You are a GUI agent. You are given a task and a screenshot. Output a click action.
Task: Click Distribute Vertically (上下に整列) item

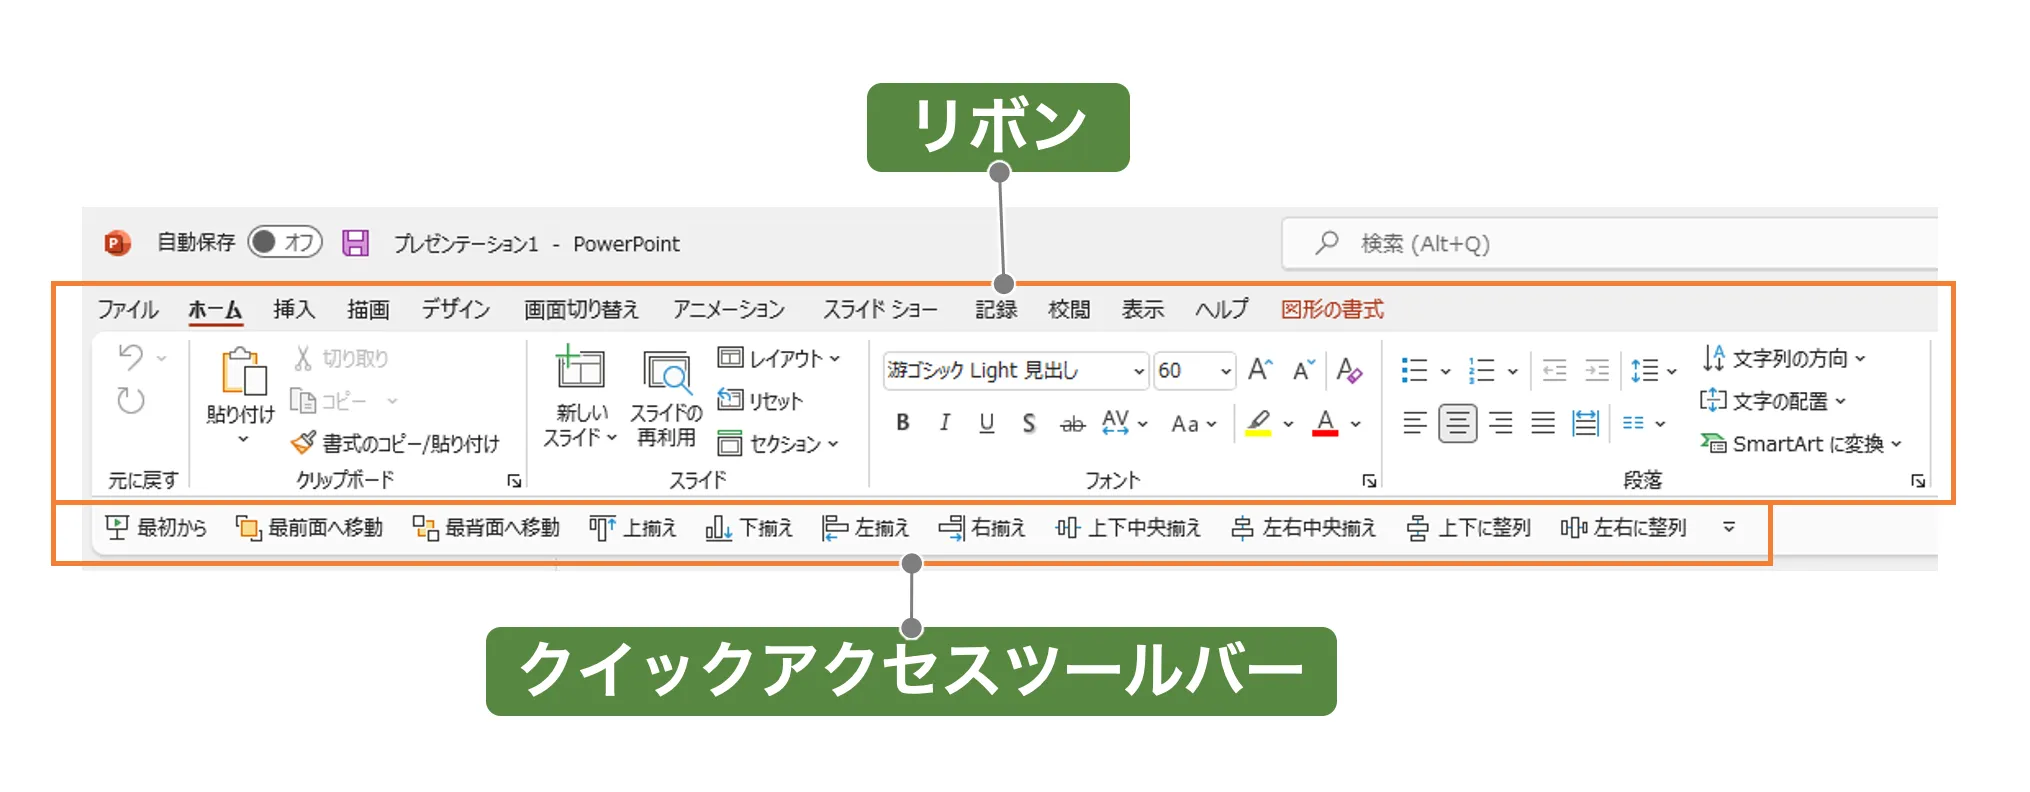click(x=1468, y=527)
